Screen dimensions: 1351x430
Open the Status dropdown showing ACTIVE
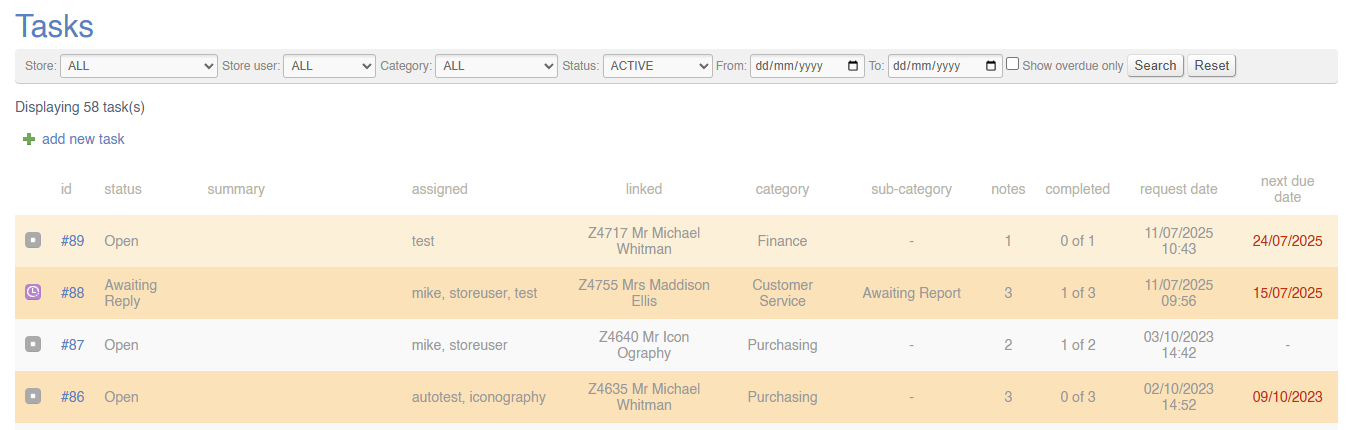tap(657, 66)
